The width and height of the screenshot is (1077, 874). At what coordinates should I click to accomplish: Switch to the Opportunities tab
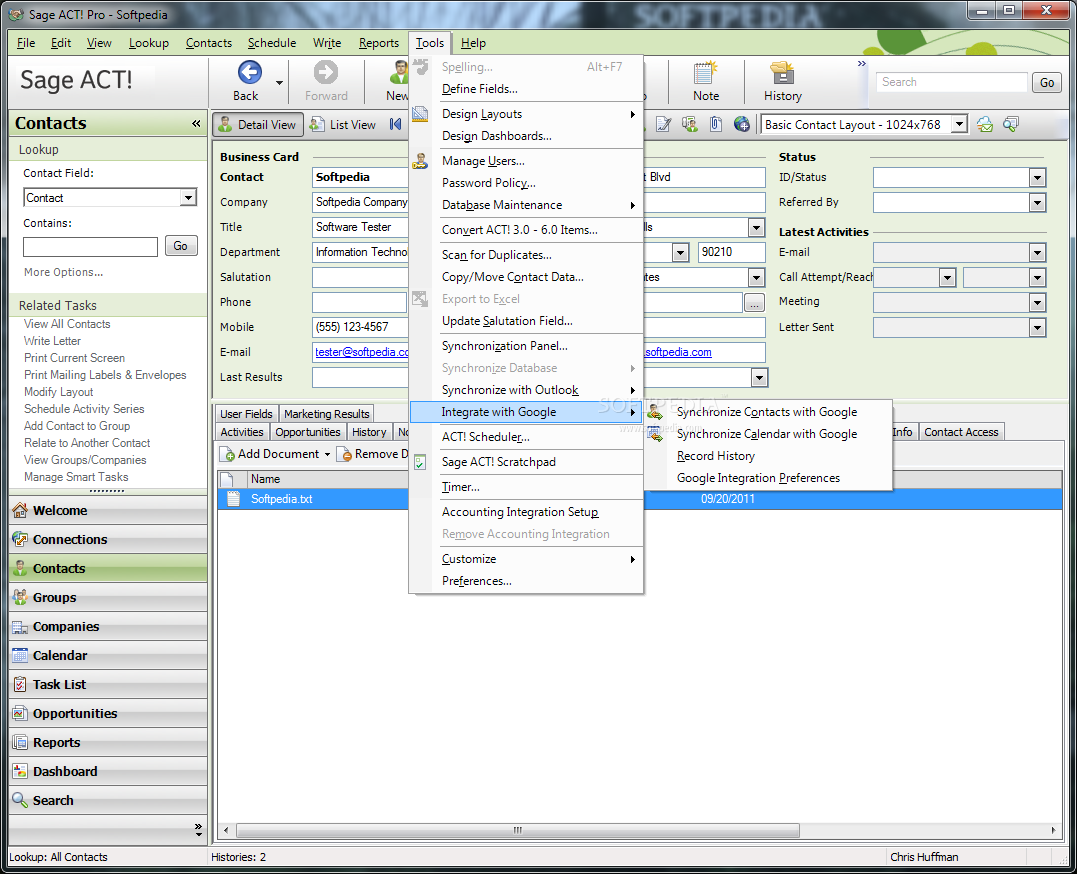point(308,432)
